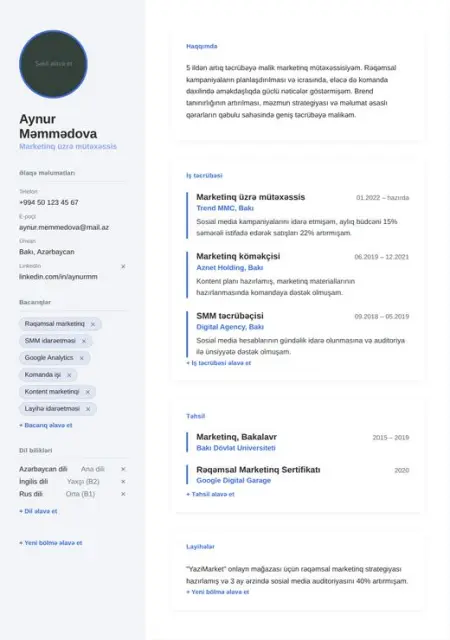Edit the address Bakı, Azərbaycan
This screenshot has height=640, width=450.
[x=47, y=252]
